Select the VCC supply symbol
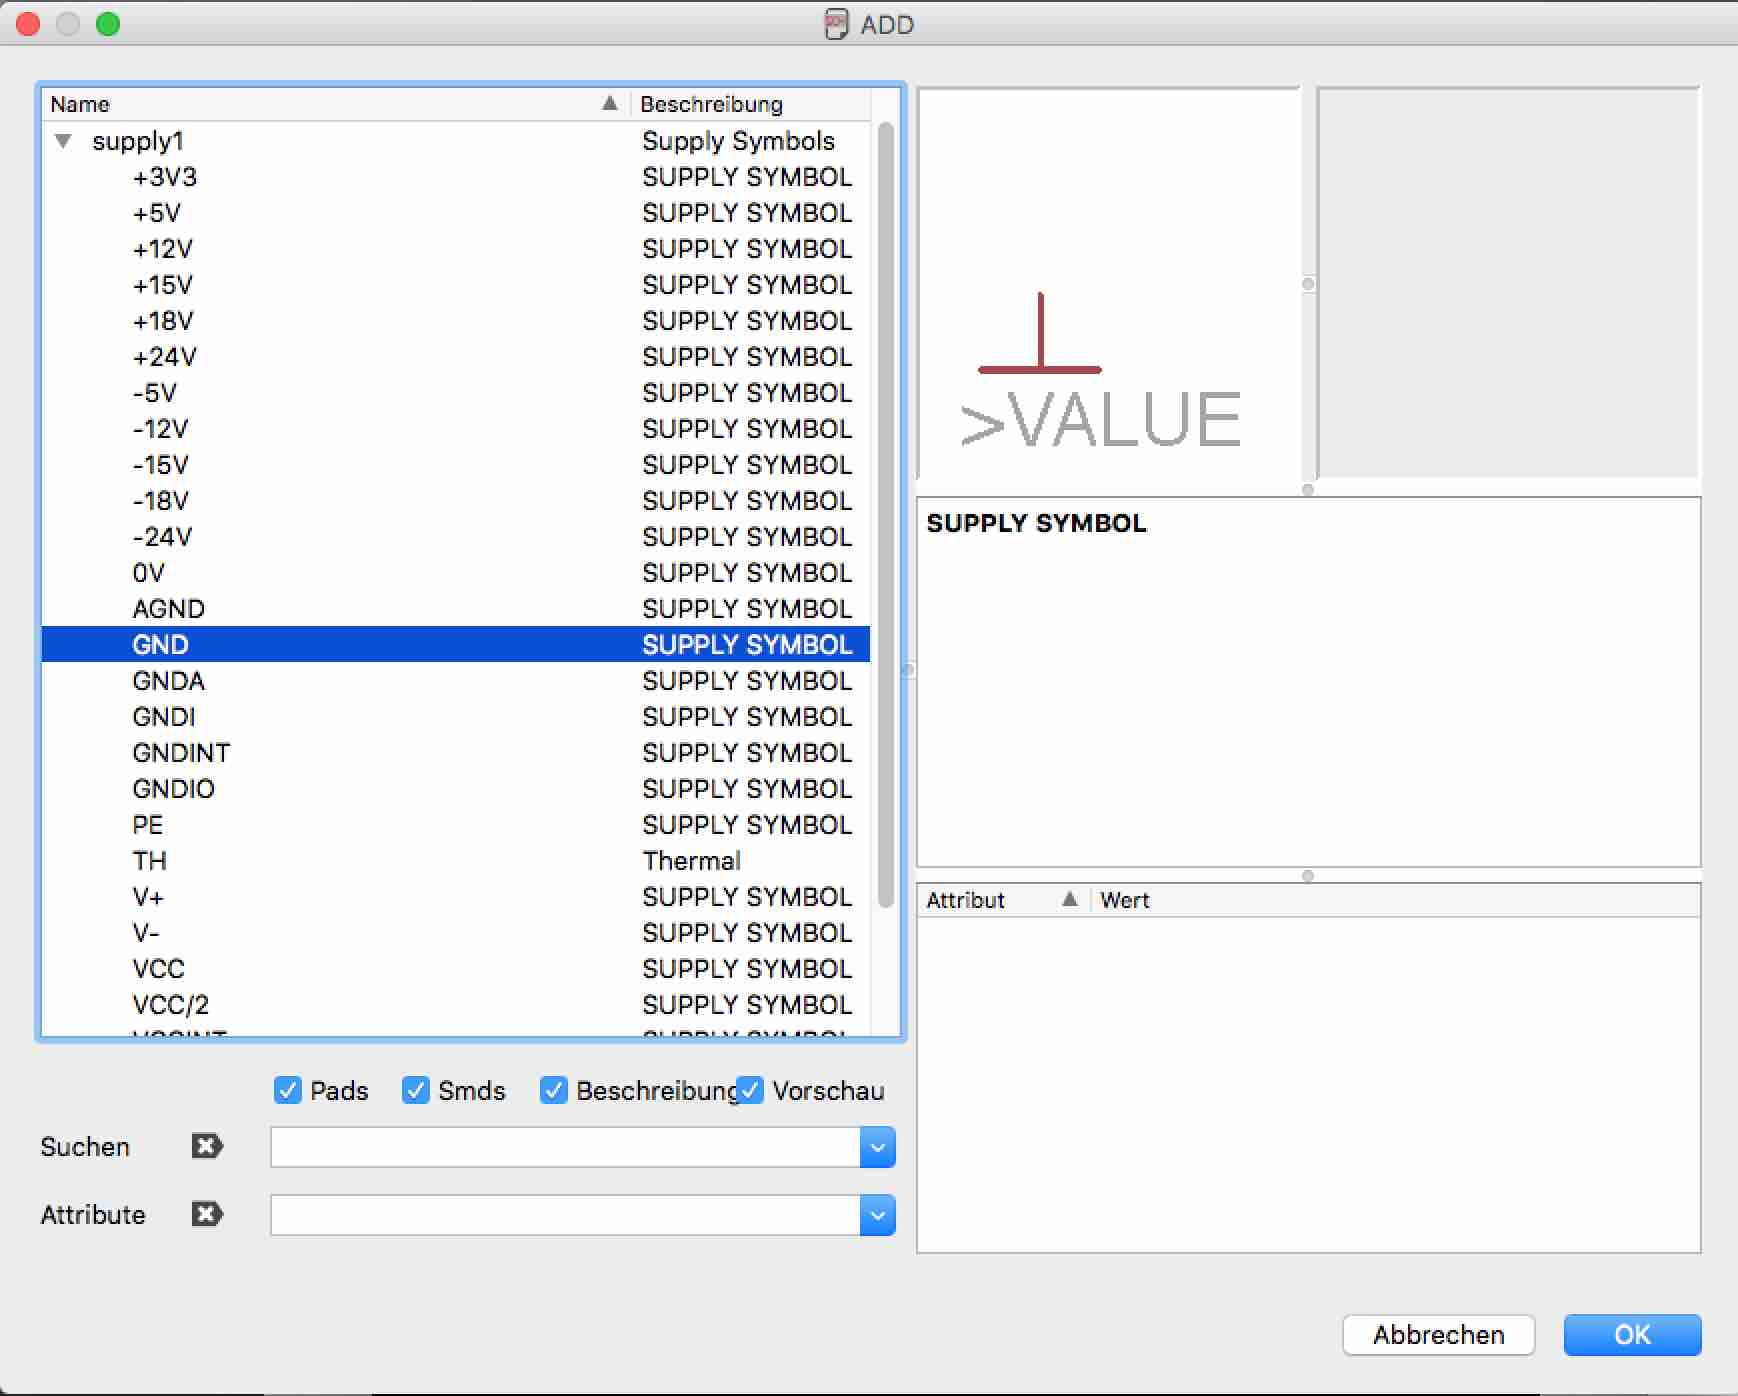The image size is (1738, 1396). [456, 969]
